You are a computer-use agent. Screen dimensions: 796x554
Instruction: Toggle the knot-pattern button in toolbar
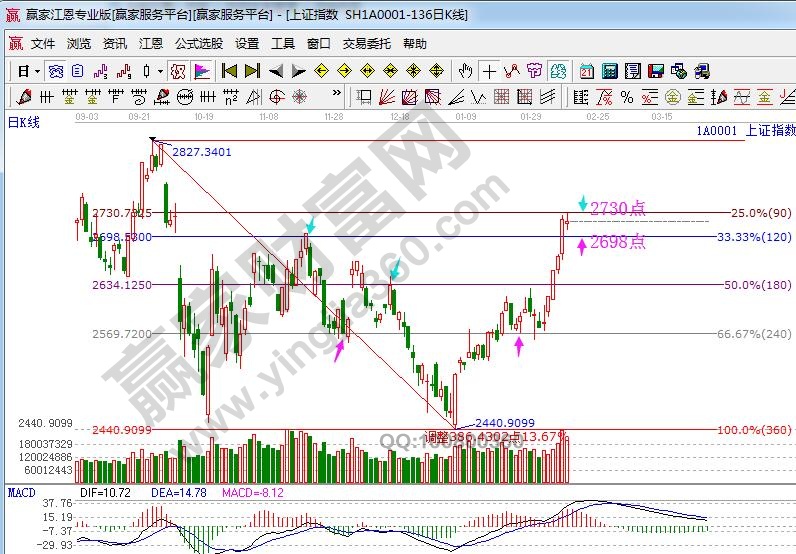56,71
